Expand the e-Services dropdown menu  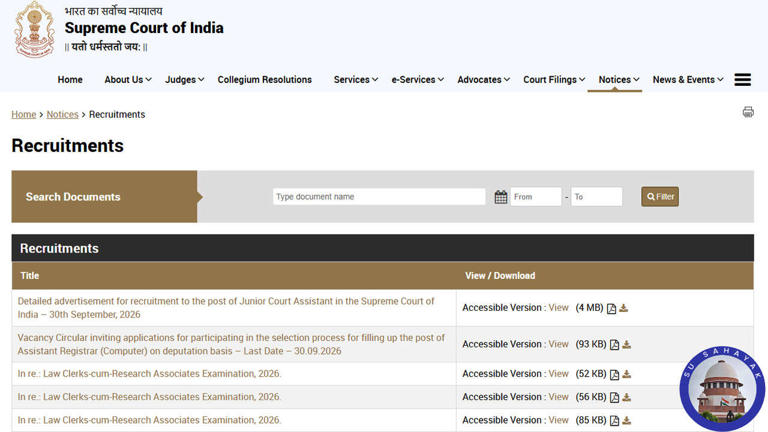[x=417, y=79]
